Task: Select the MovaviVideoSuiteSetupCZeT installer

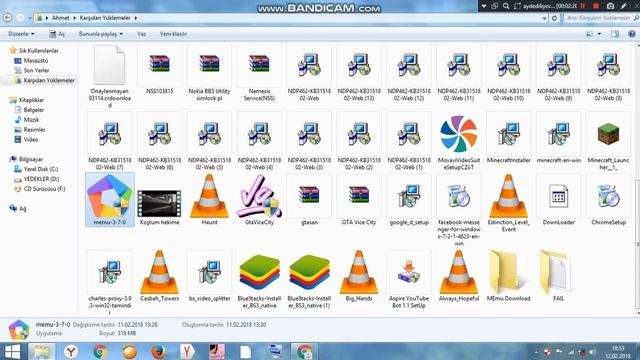Action: [x=459, y=142]
